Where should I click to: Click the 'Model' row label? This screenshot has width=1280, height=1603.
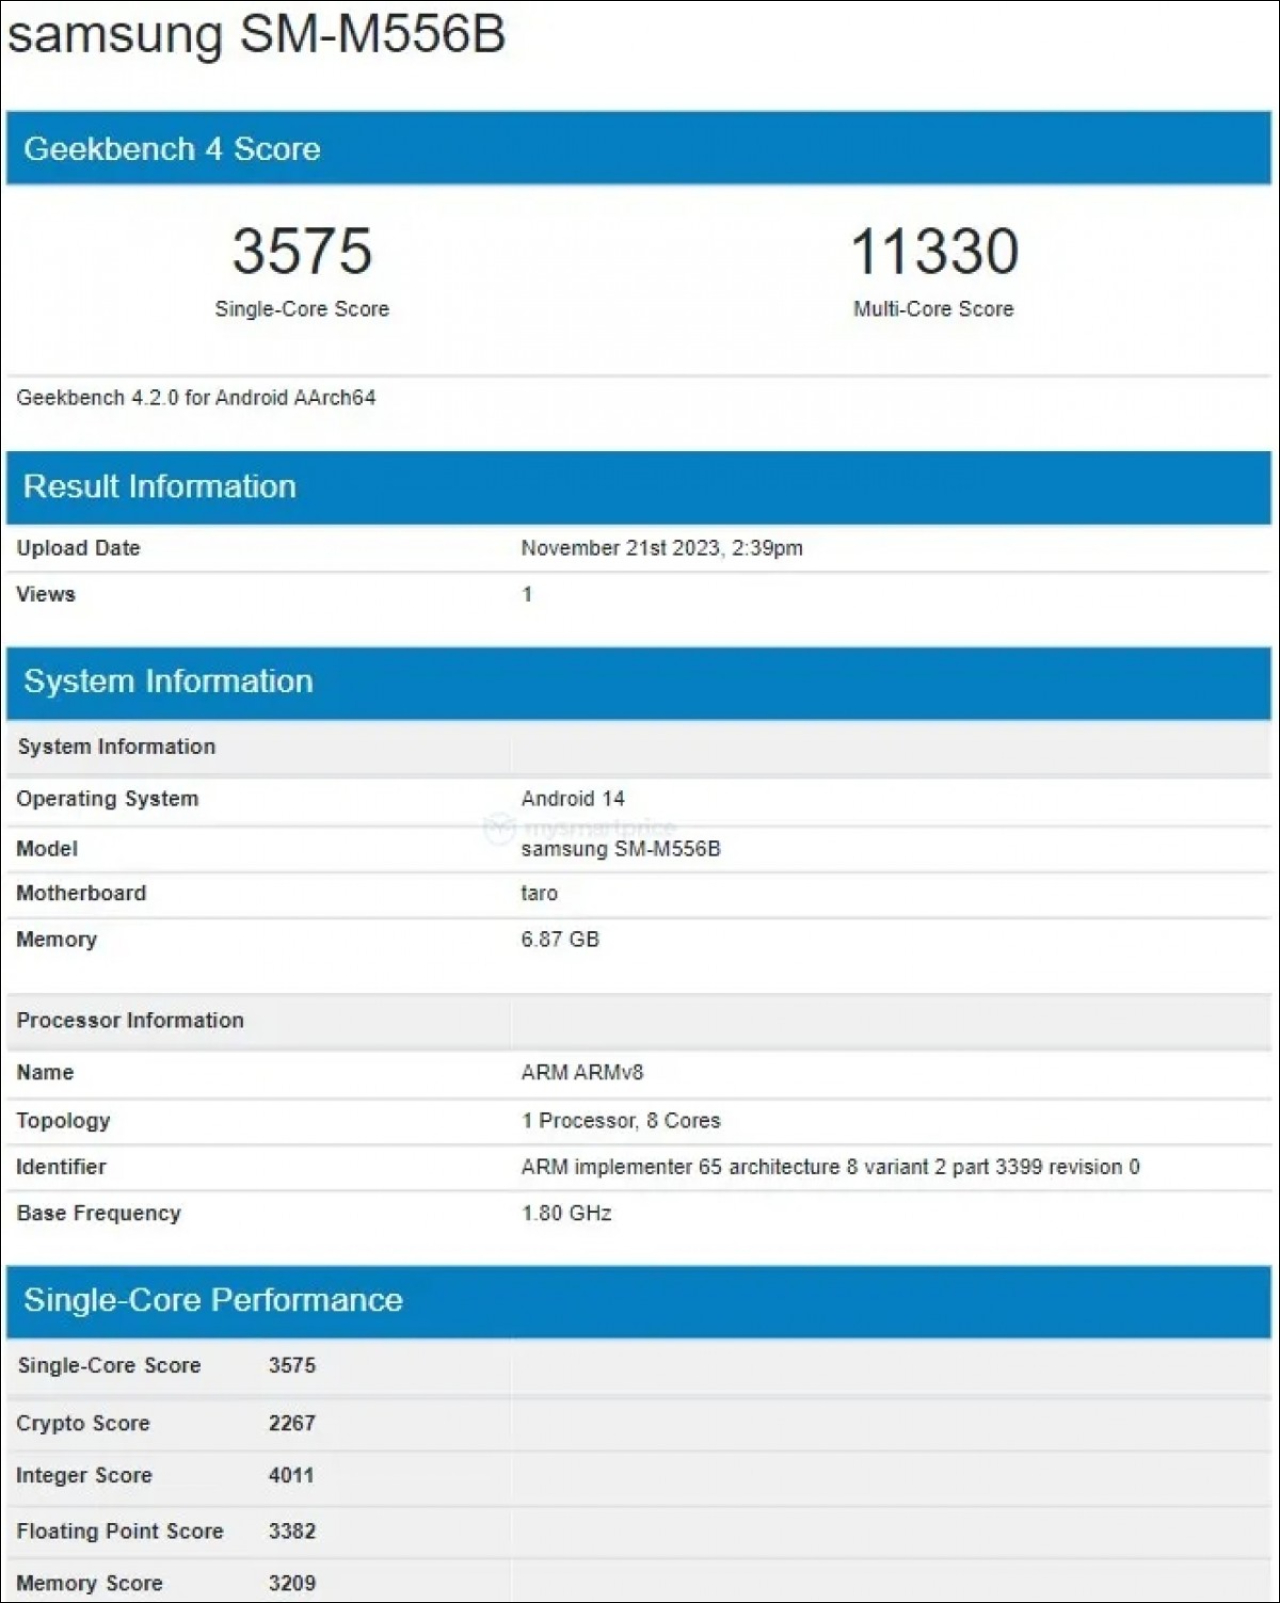coord(47,849)
